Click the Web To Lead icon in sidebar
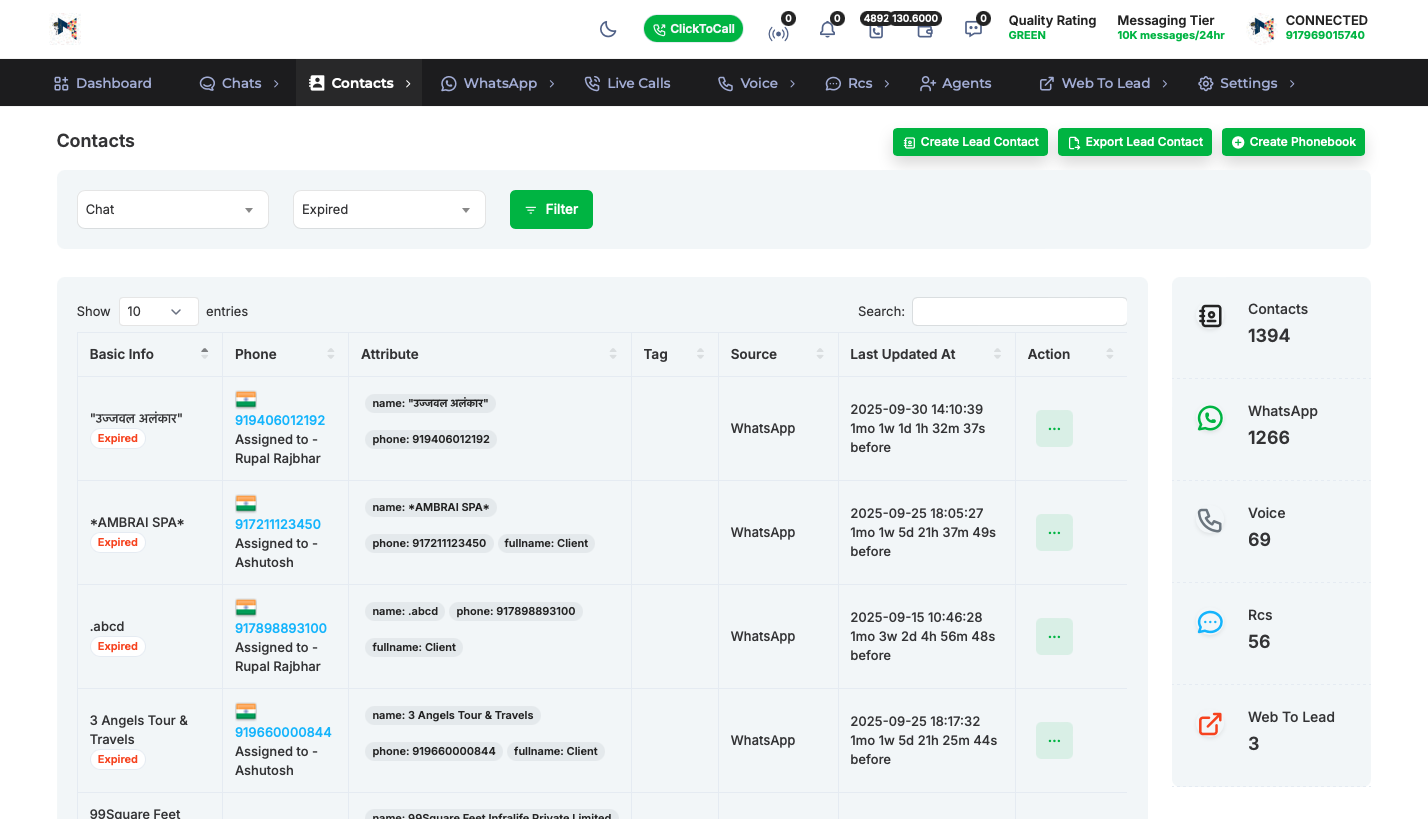The height and width of the screenshot is (819, 1428). pos(1210,725)
